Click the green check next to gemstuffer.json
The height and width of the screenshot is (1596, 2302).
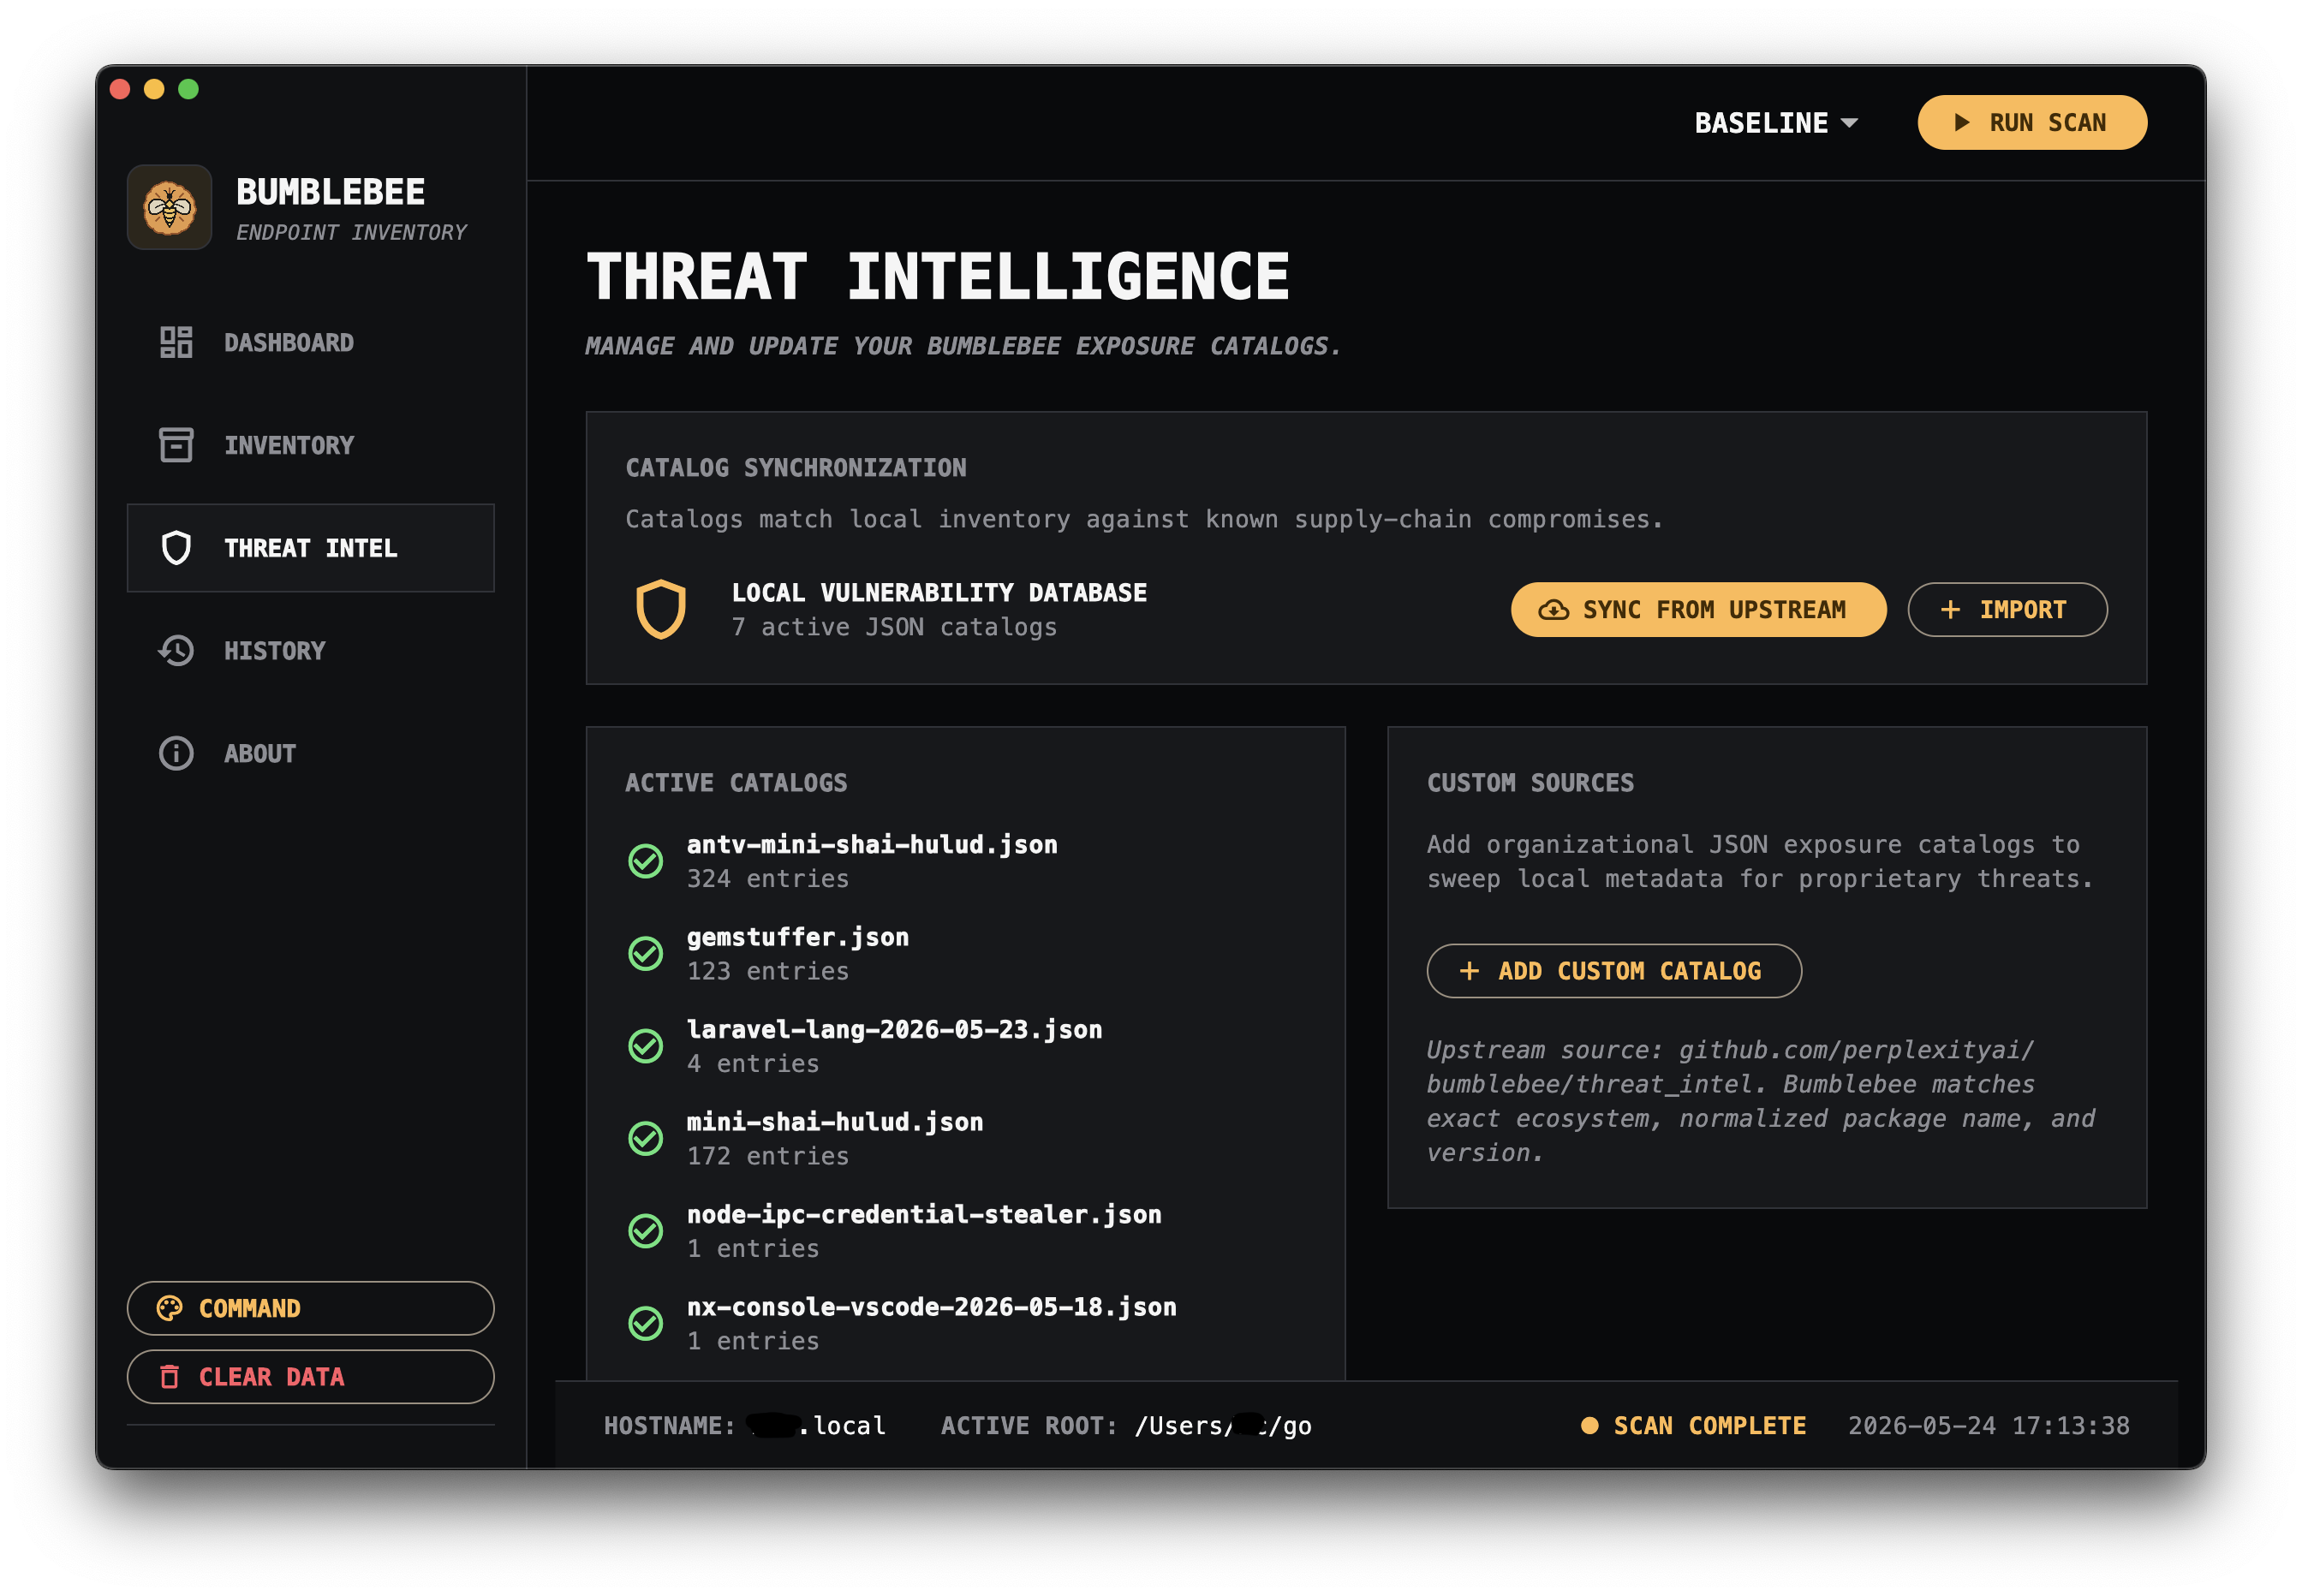point(645,953)
